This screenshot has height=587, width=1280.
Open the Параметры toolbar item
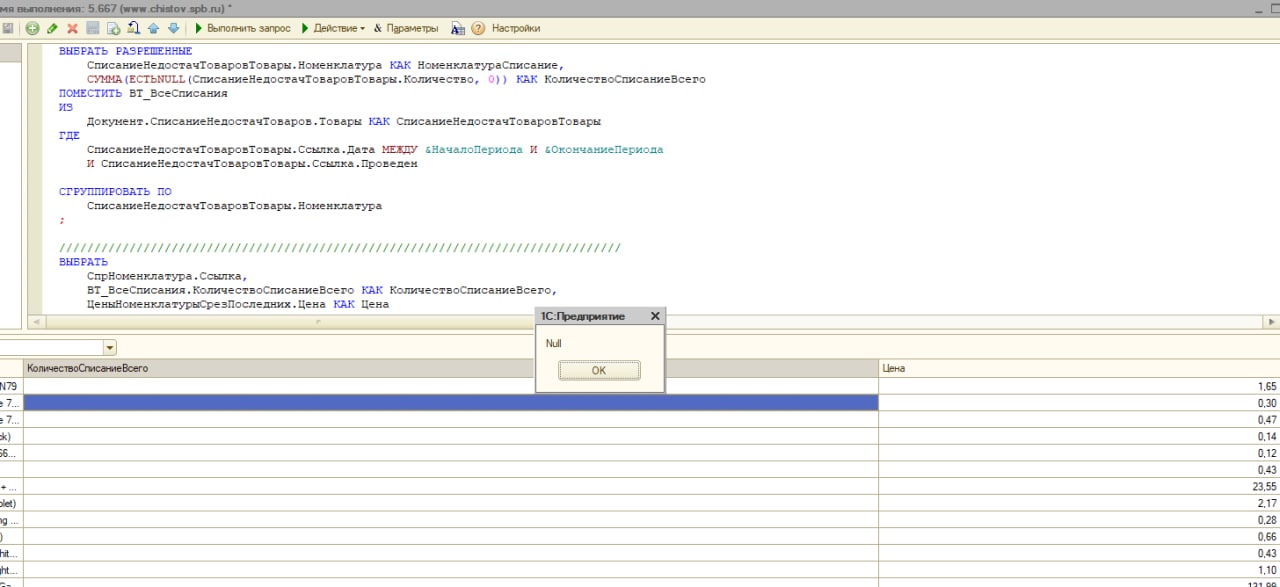coord(405,29)
